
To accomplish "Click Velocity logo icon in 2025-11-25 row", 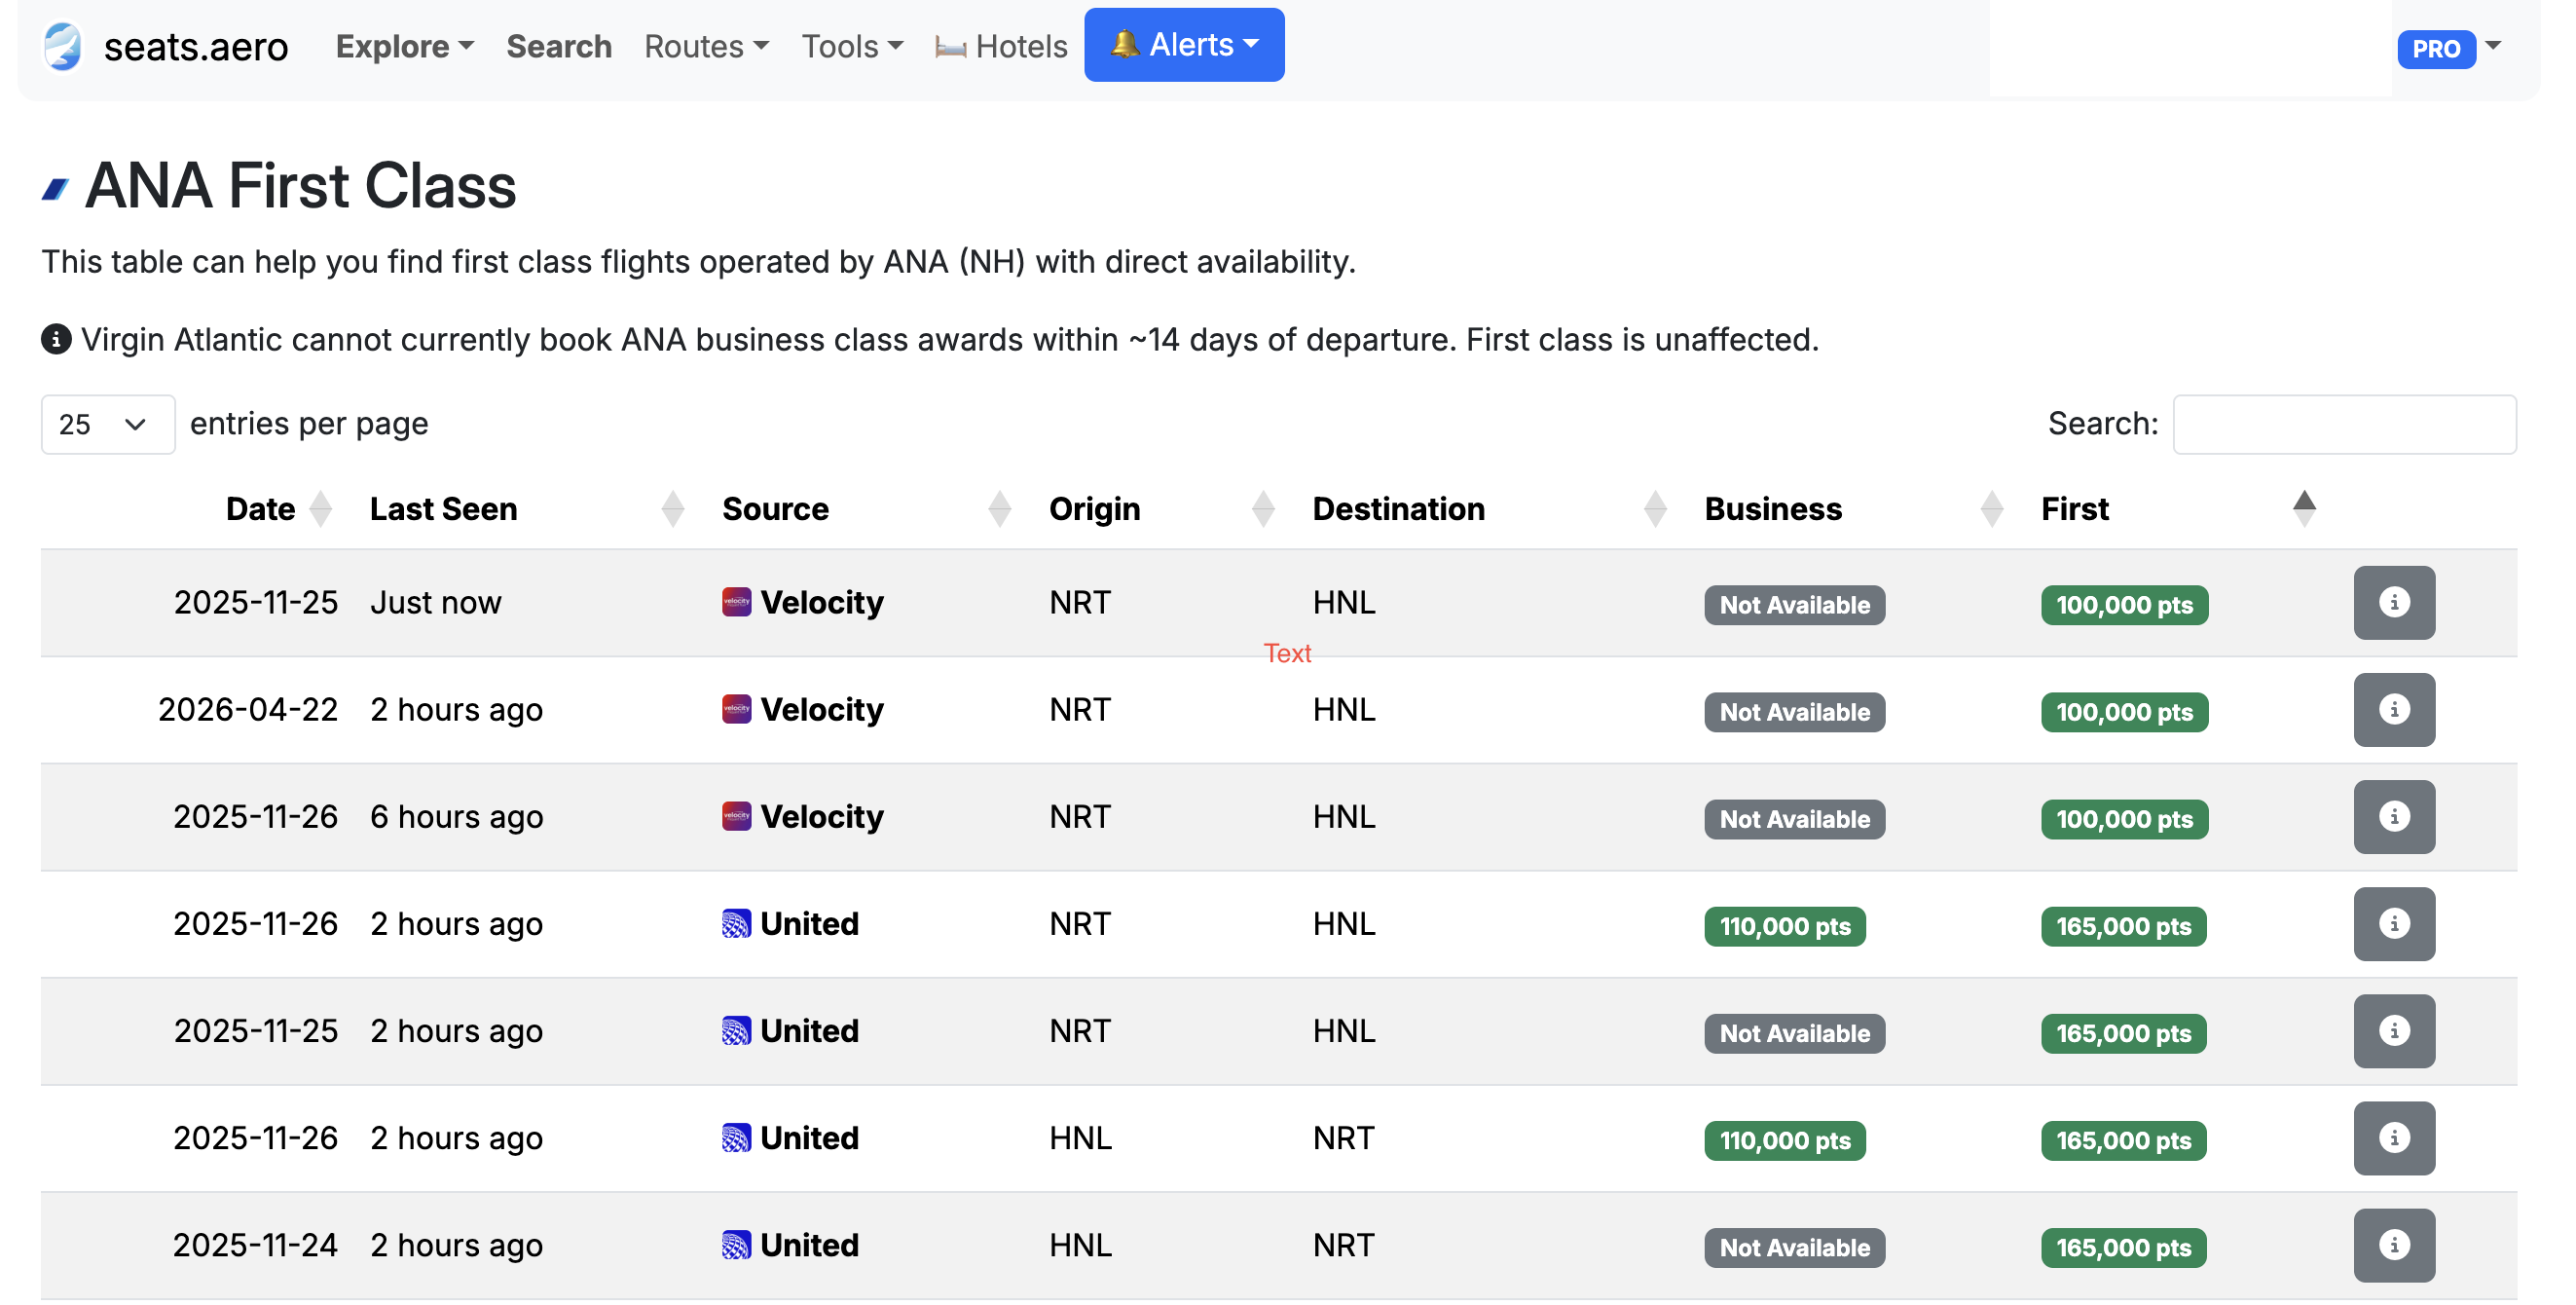I will (736, 602).
